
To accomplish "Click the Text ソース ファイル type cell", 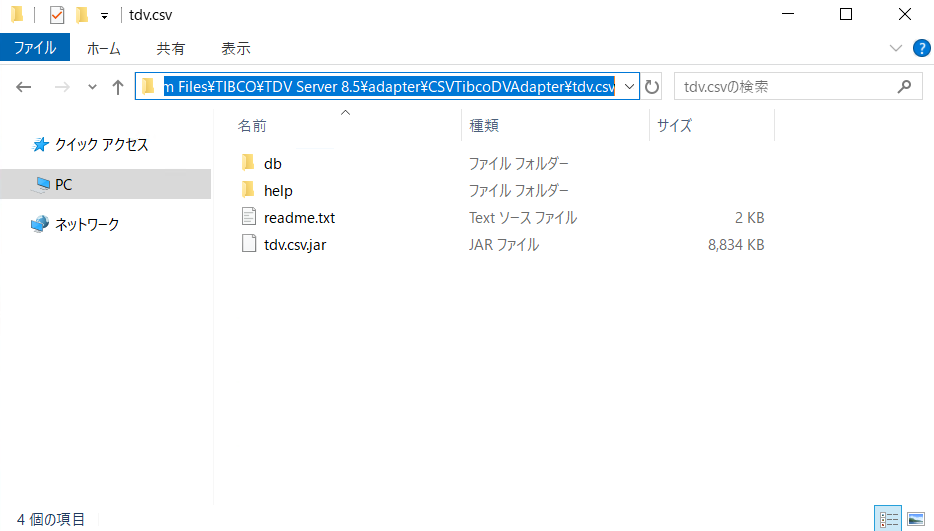I will click(x=522, y=218).
